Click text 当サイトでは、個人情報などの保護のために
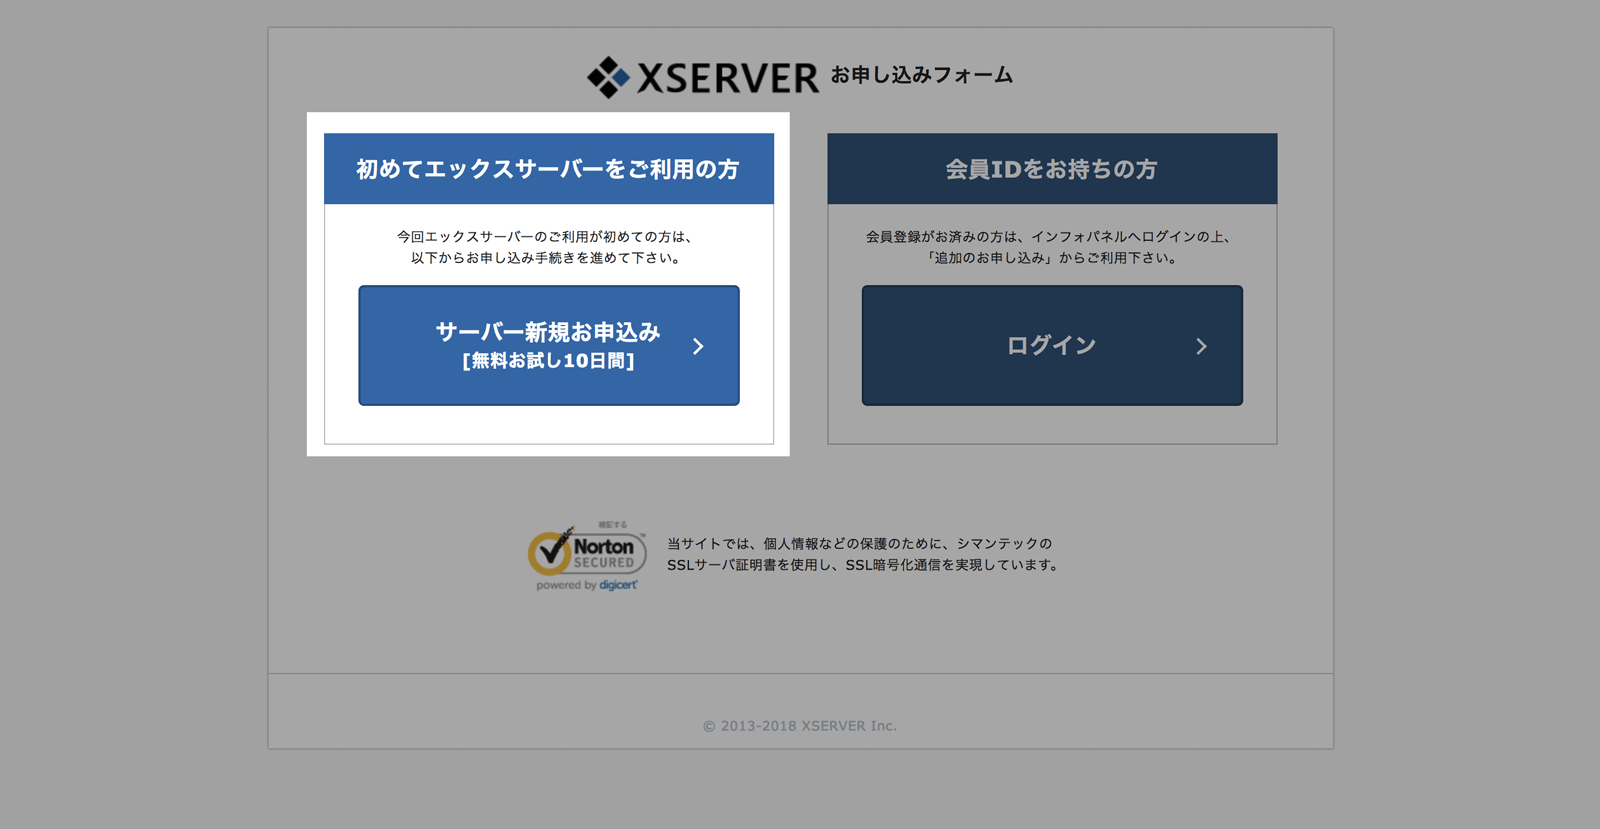Image resolution: width=1600 pixels, height=829 pixels. click(804, 544)
